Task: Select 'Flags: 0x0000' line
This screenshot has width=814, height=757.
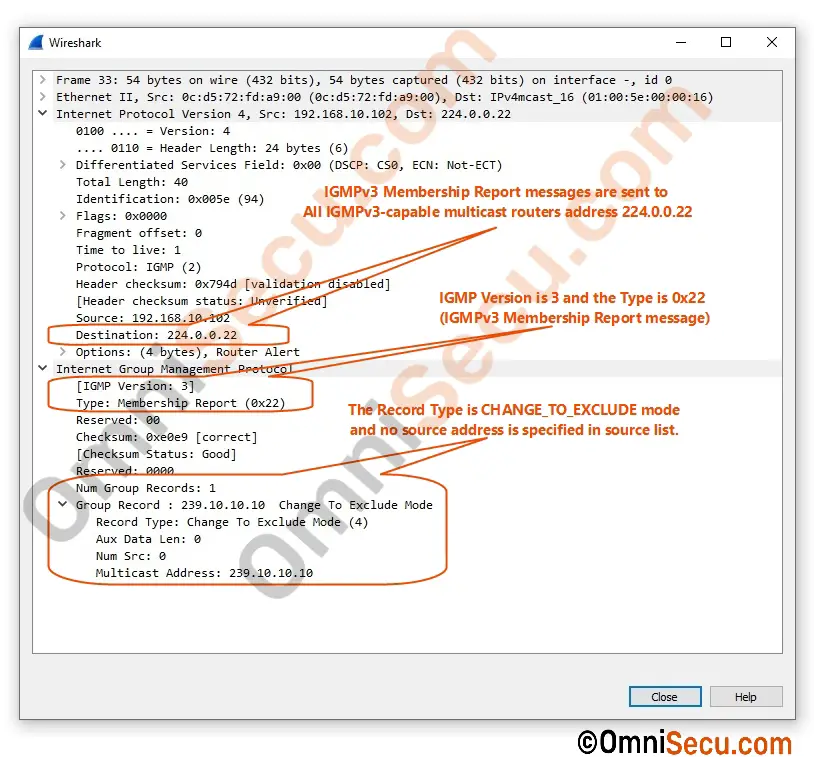Action: tap(121, 216)
